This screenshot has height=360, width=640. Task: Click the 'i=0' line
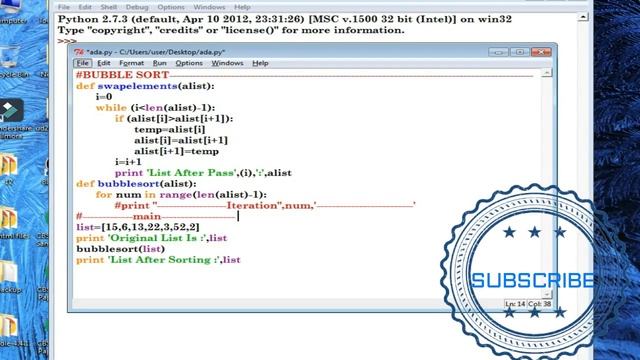(x=104, y=97)
